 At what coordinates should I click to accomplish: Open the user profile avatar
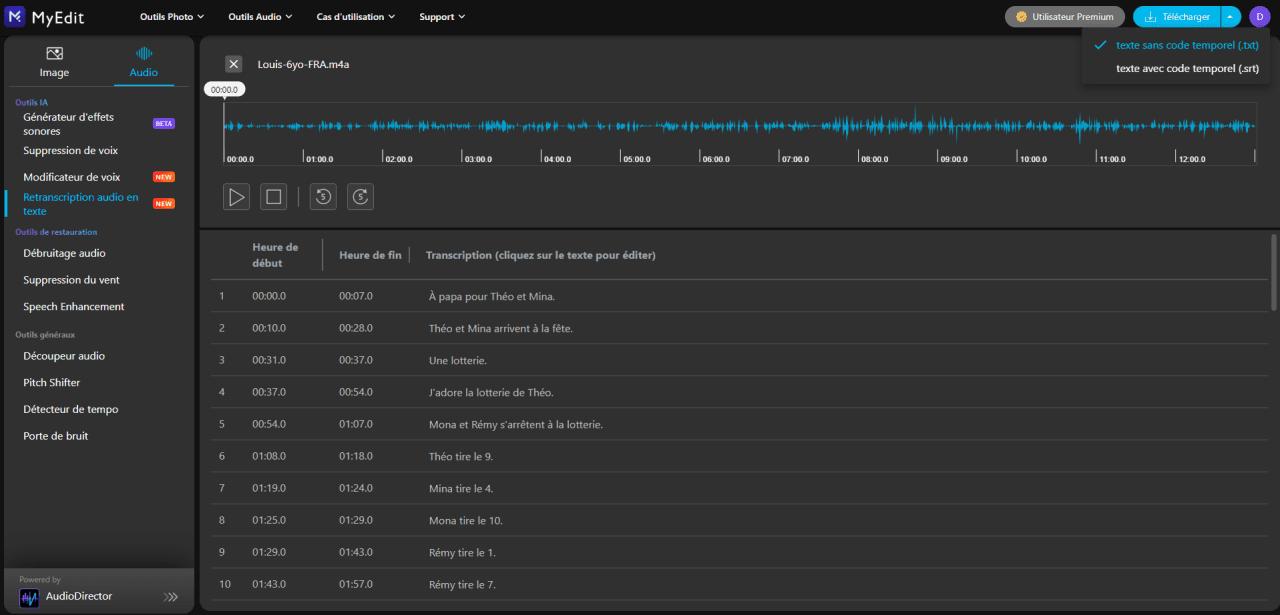tap(1259, 17)
